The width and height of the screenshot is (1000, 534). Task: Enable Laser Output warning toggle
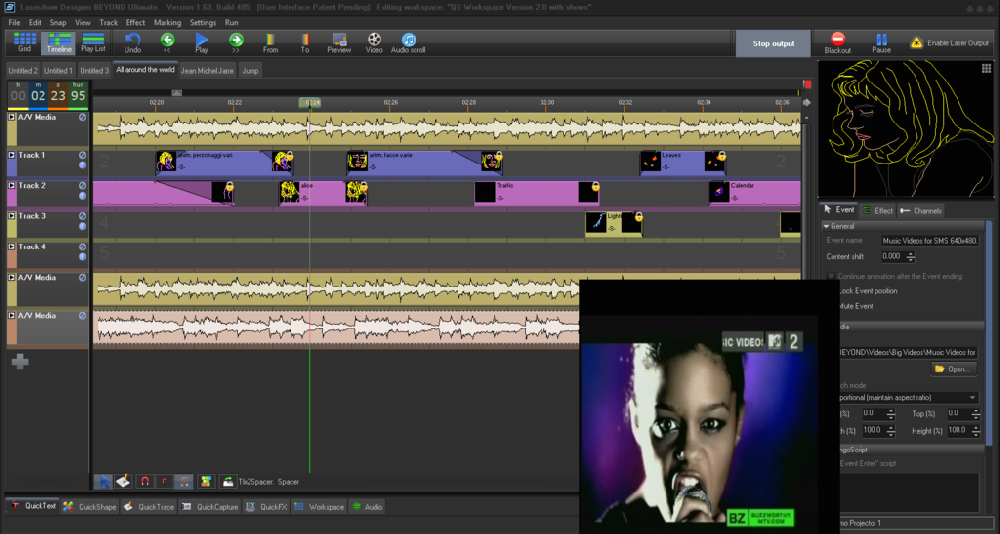[916, 43]
